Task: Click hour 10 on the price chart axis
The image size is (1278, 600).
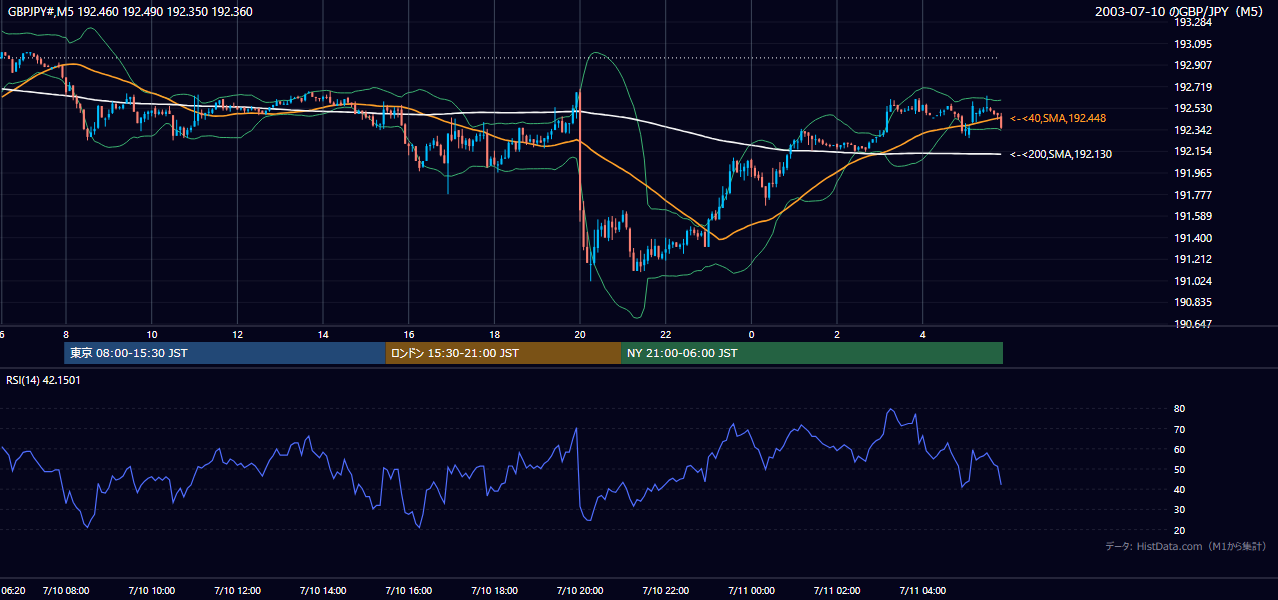Action: (x=152, y=334)
